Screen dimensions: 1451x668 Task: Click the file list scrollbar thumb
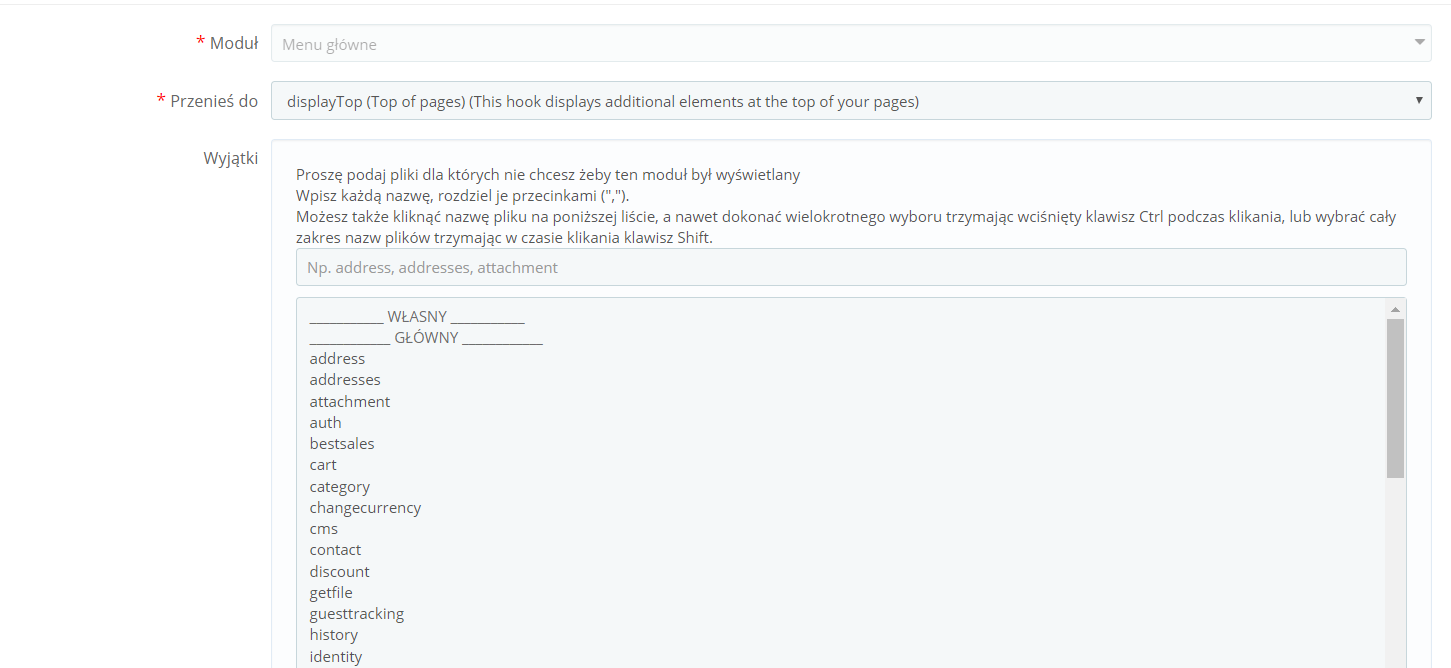tap(1395, 398)
